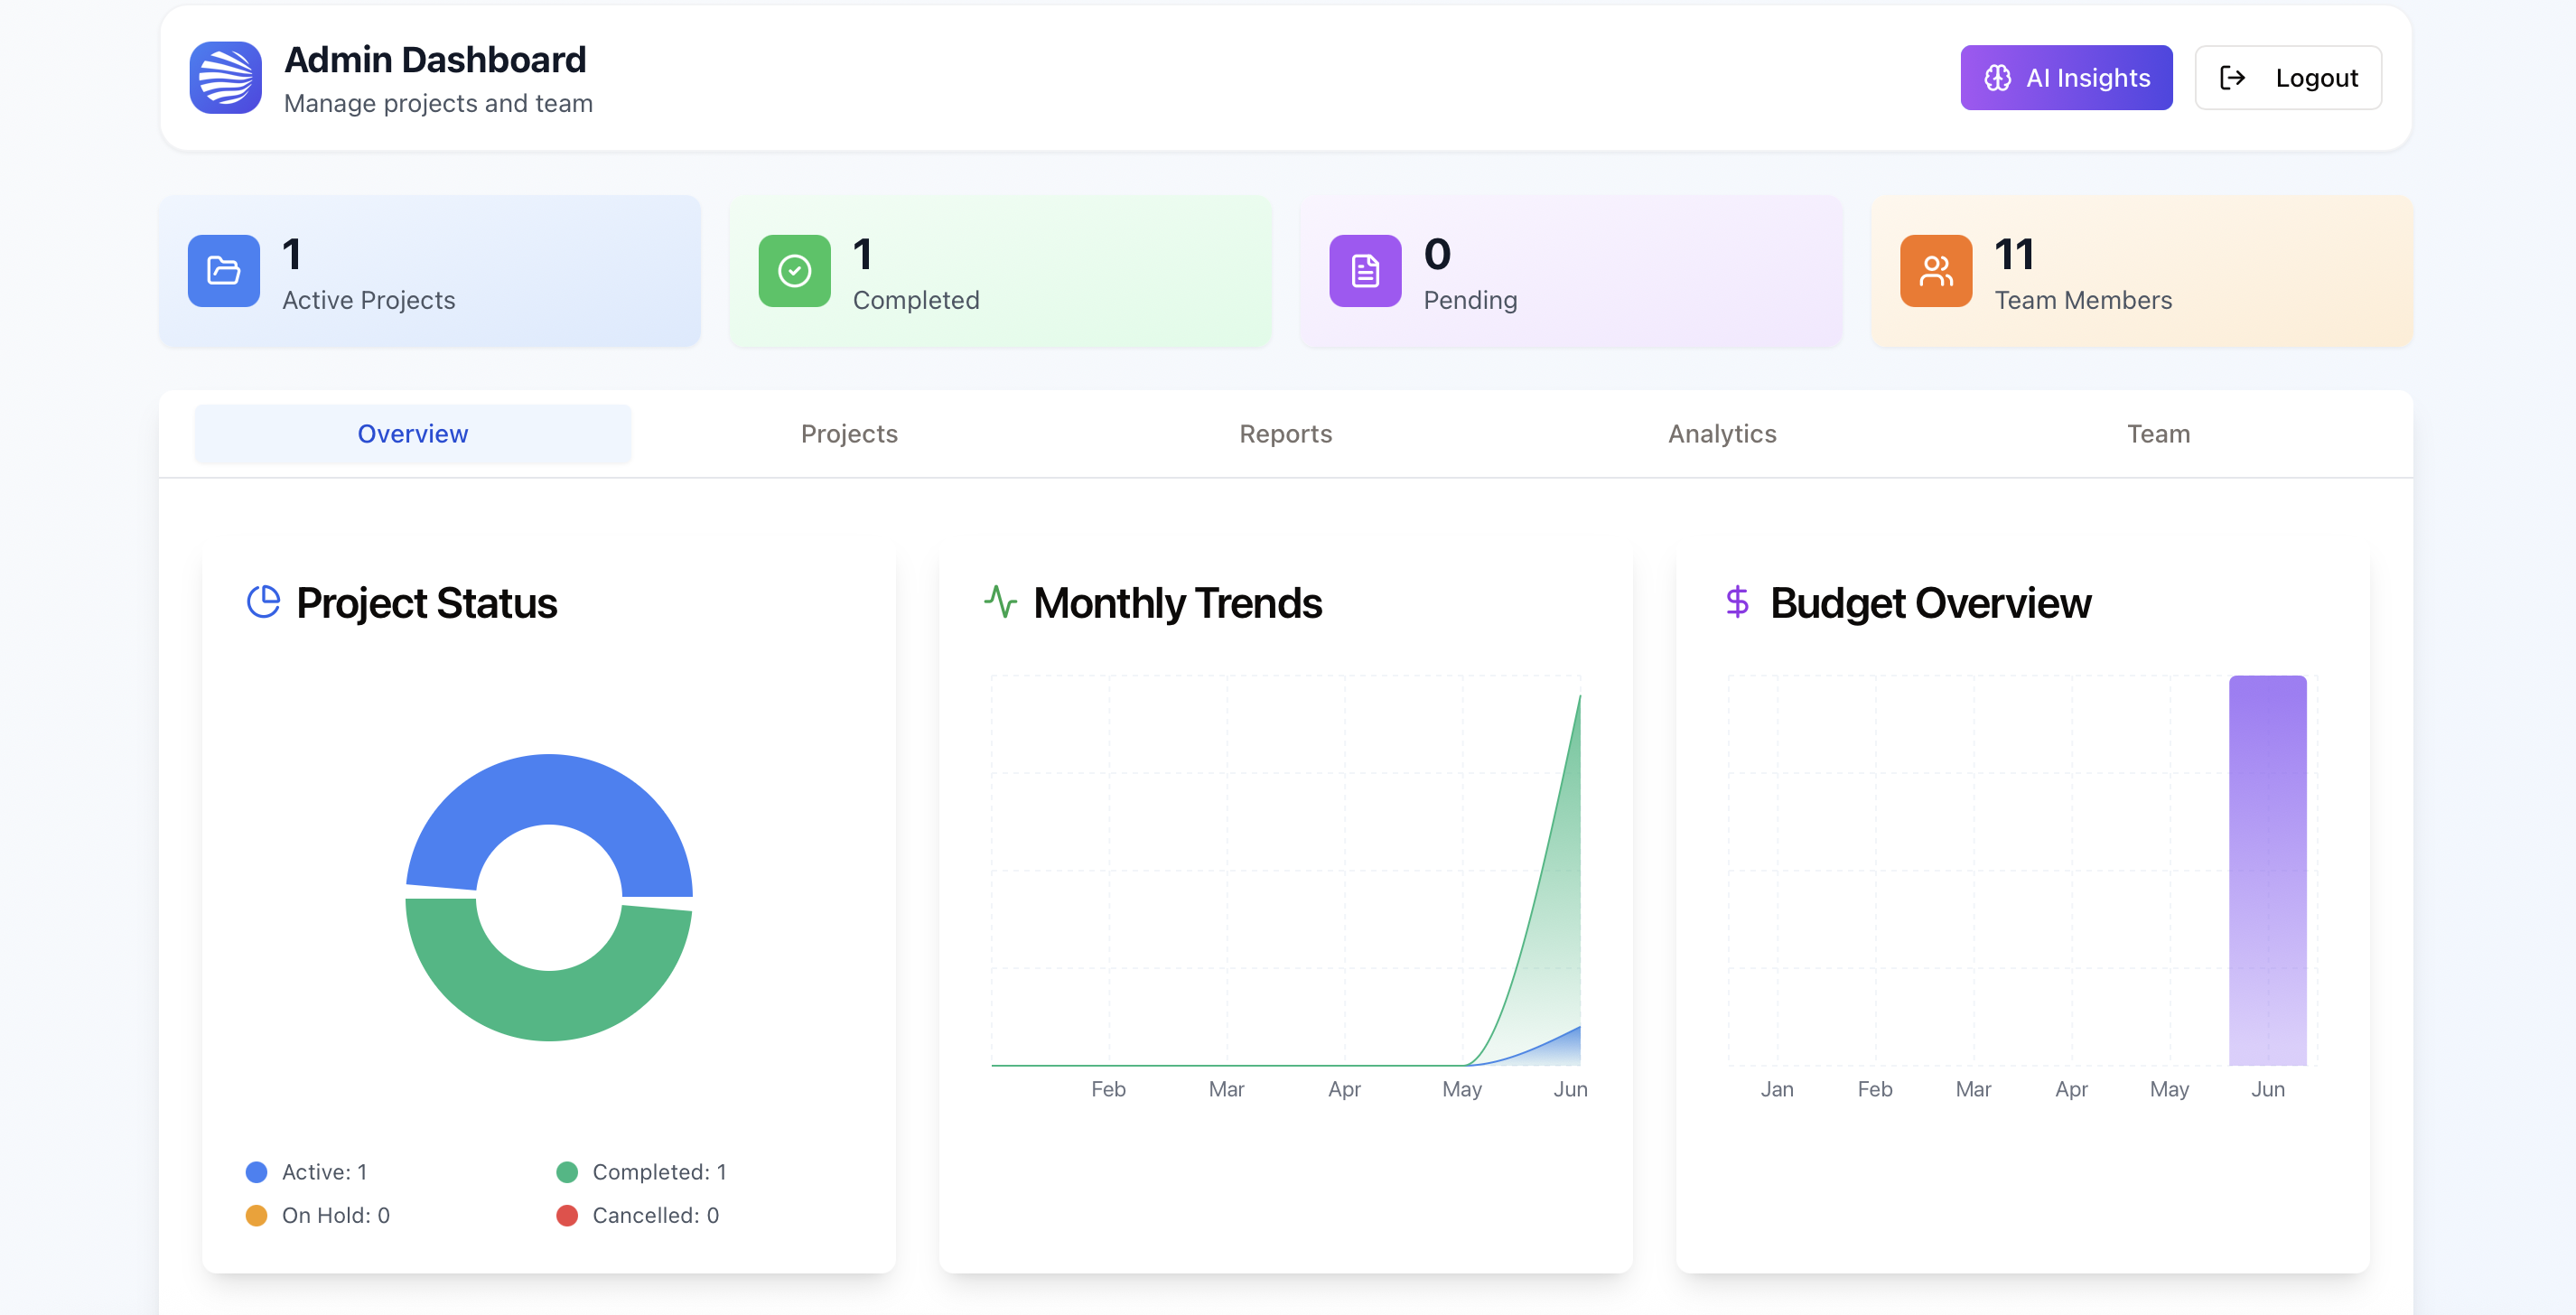Click 'Completed: 1' legend text

659,1172
